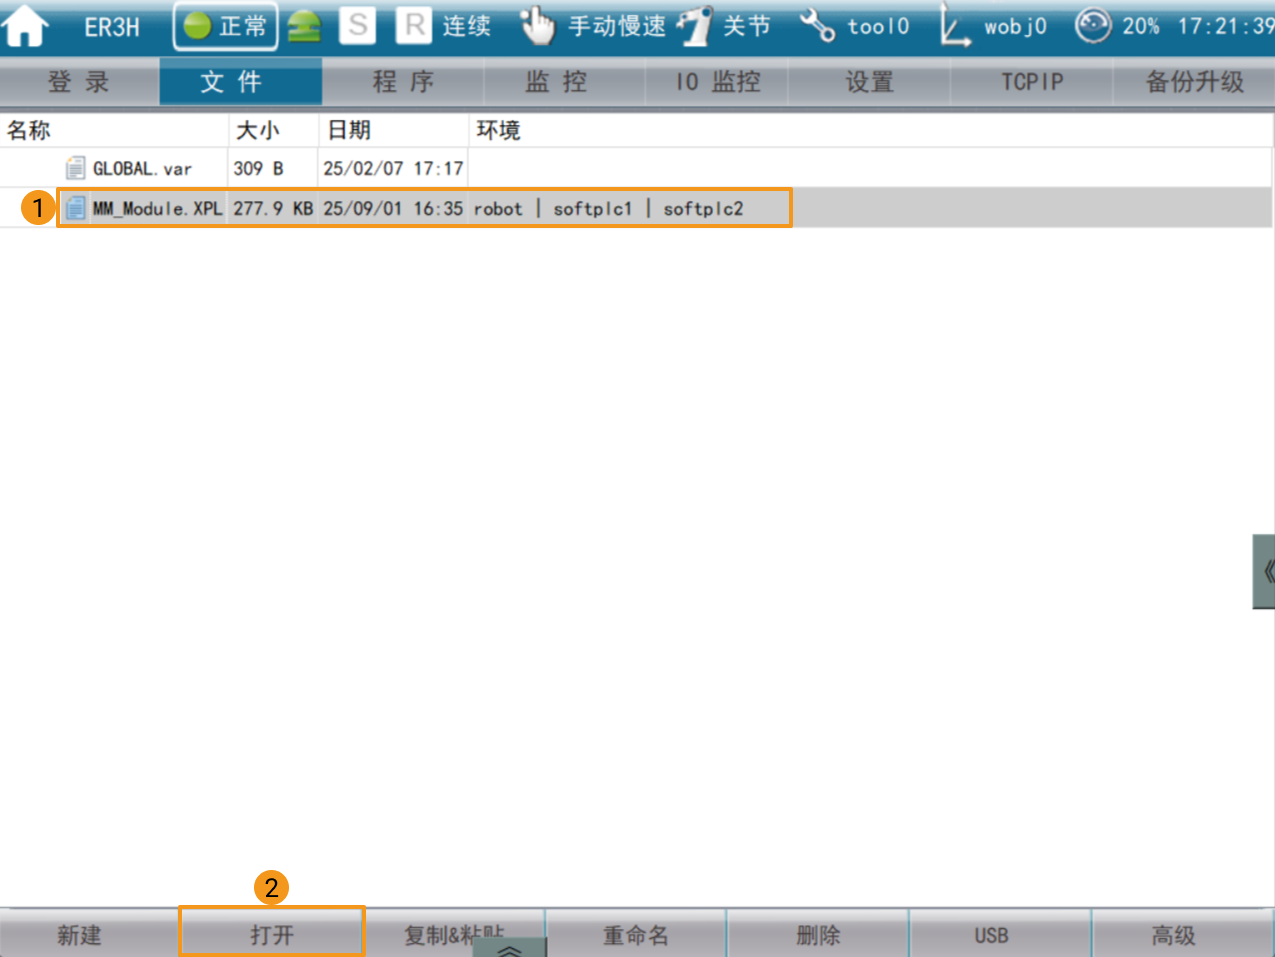Image resolution: width=1275 pixels, height=957 pixels.
Task: Open wobj0 coordinate frame icon
Action: point(954,26)
